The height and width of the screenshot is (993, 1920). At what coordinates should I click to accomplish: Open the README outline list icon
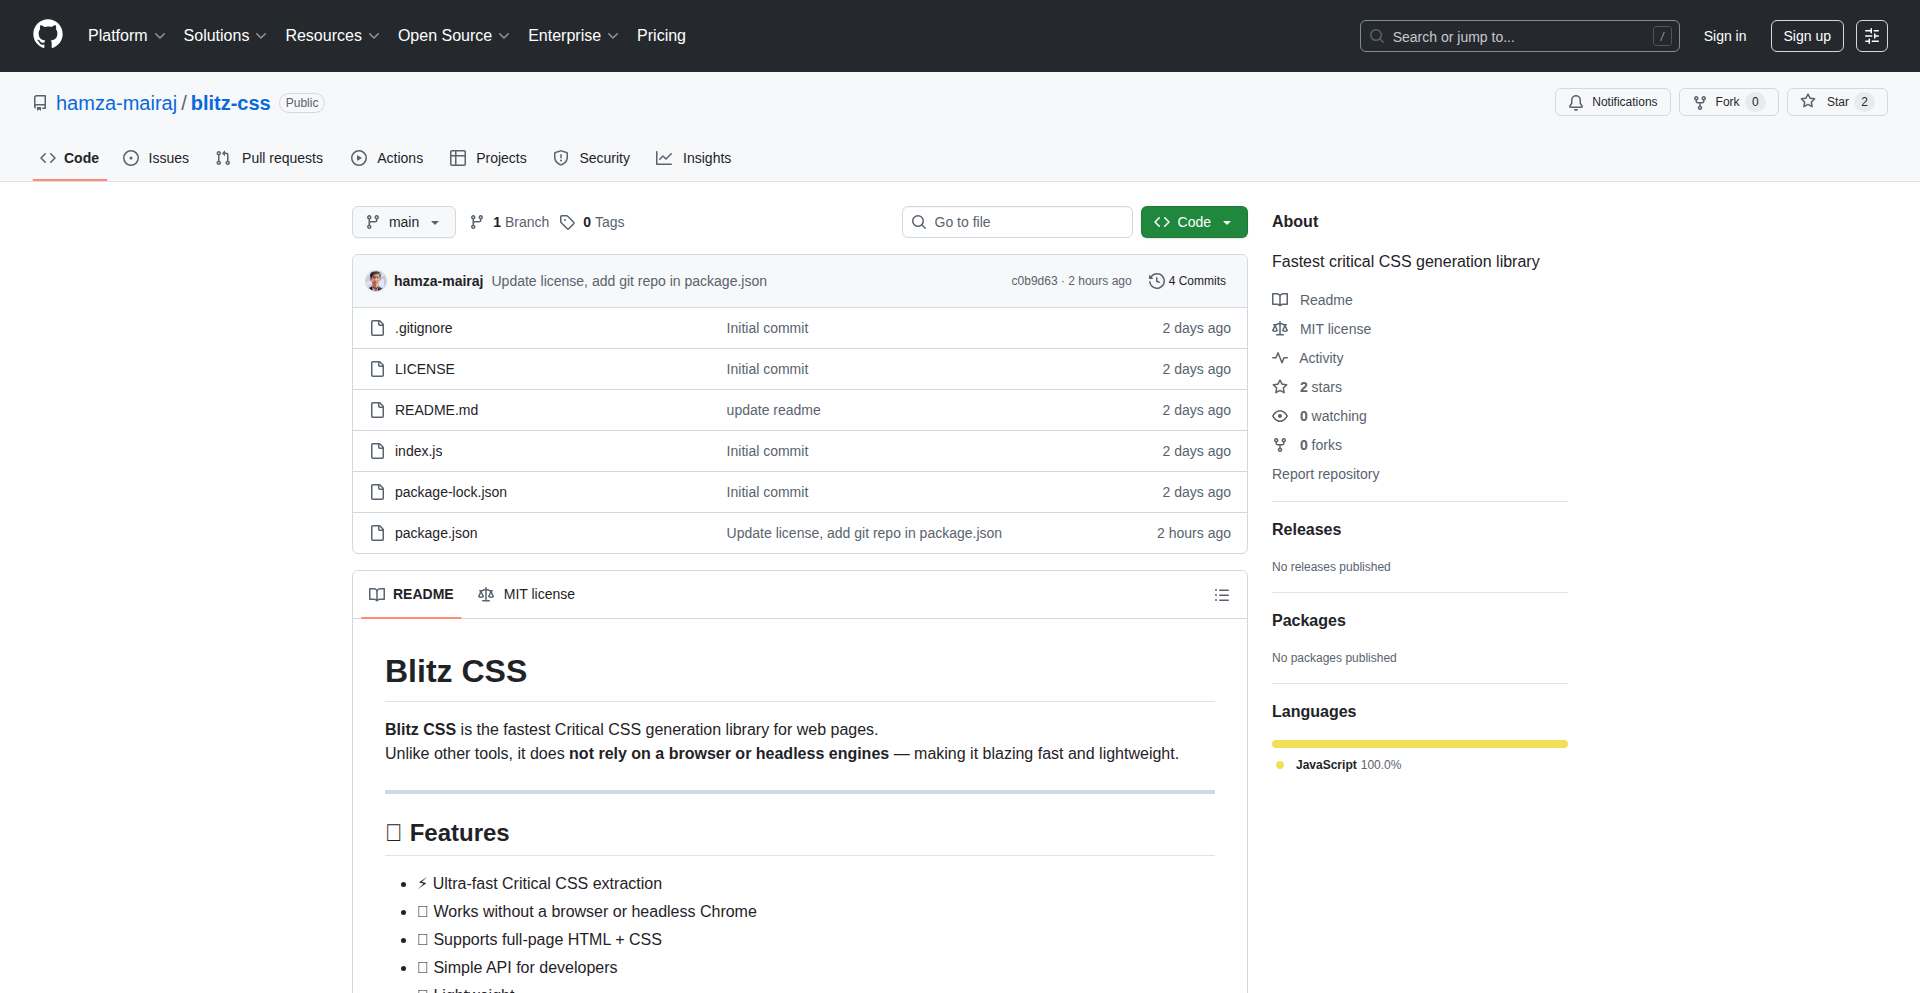[1221, 595]
